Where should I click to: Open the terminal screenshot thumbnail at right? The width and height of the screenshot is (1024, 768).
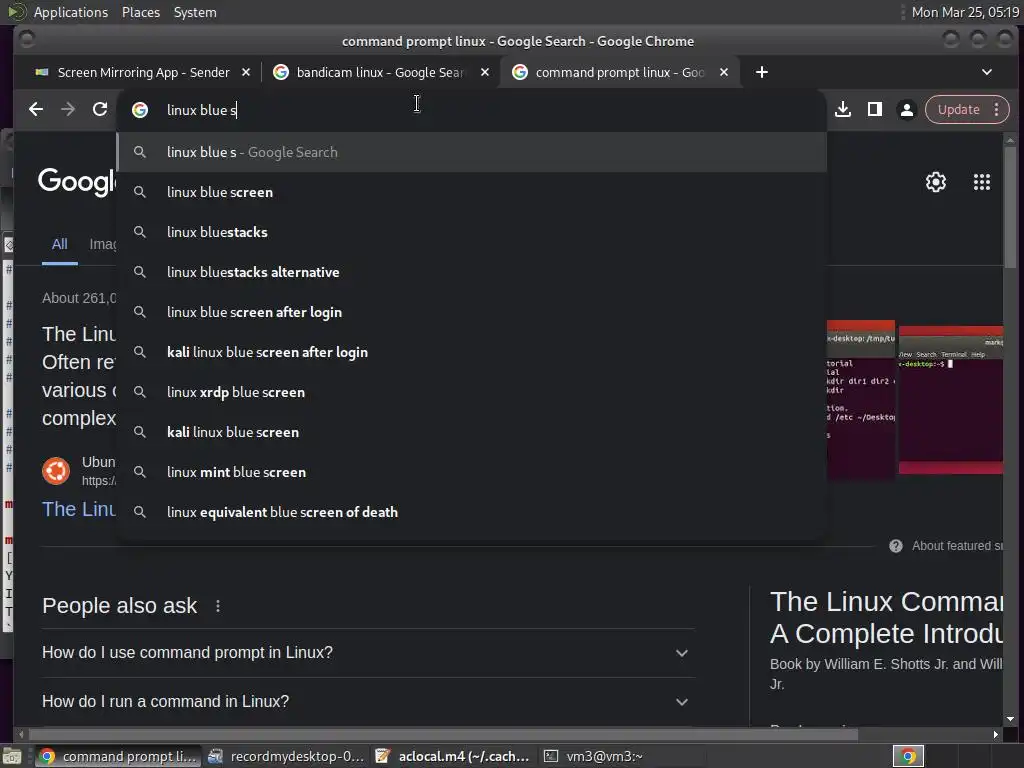coord(950,400)
